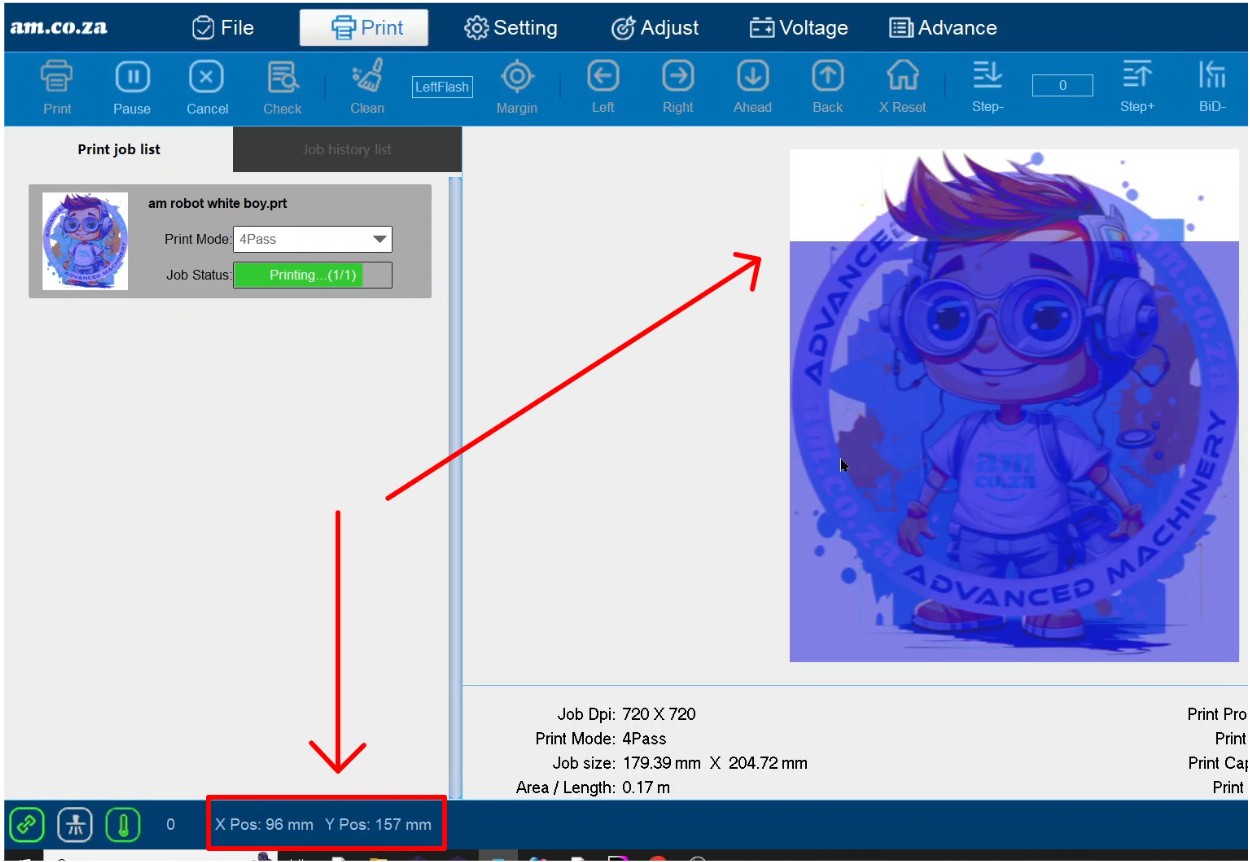Click the X Reset home icon
Viewport: 1250px width, 862px height.
(x=902, y=76)
